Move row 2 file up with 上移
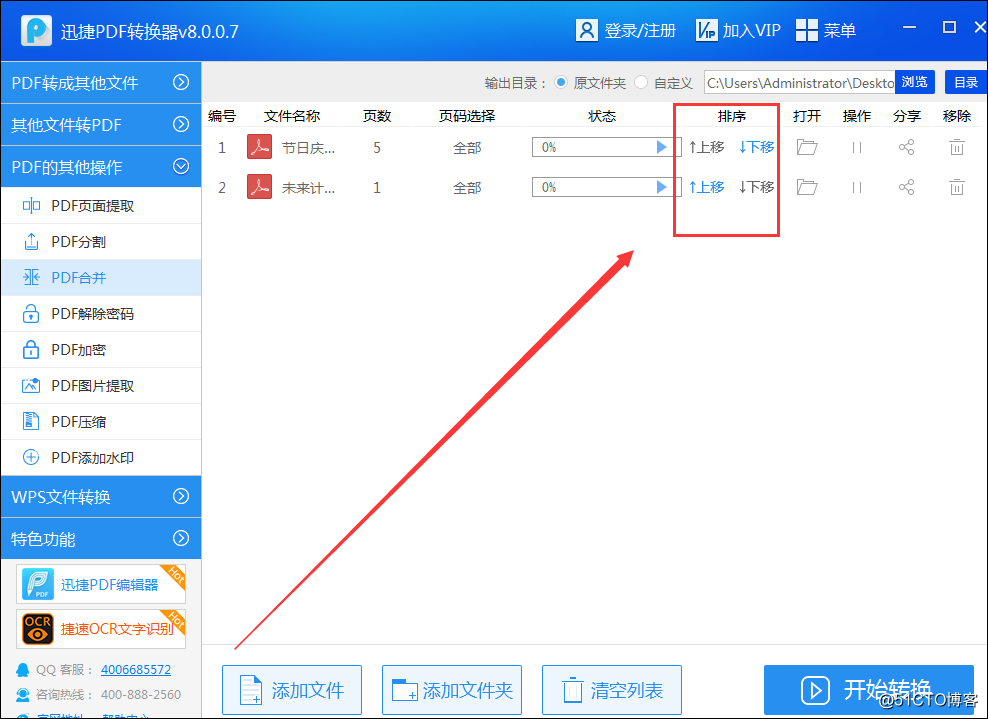 click(x=706, y=187)
